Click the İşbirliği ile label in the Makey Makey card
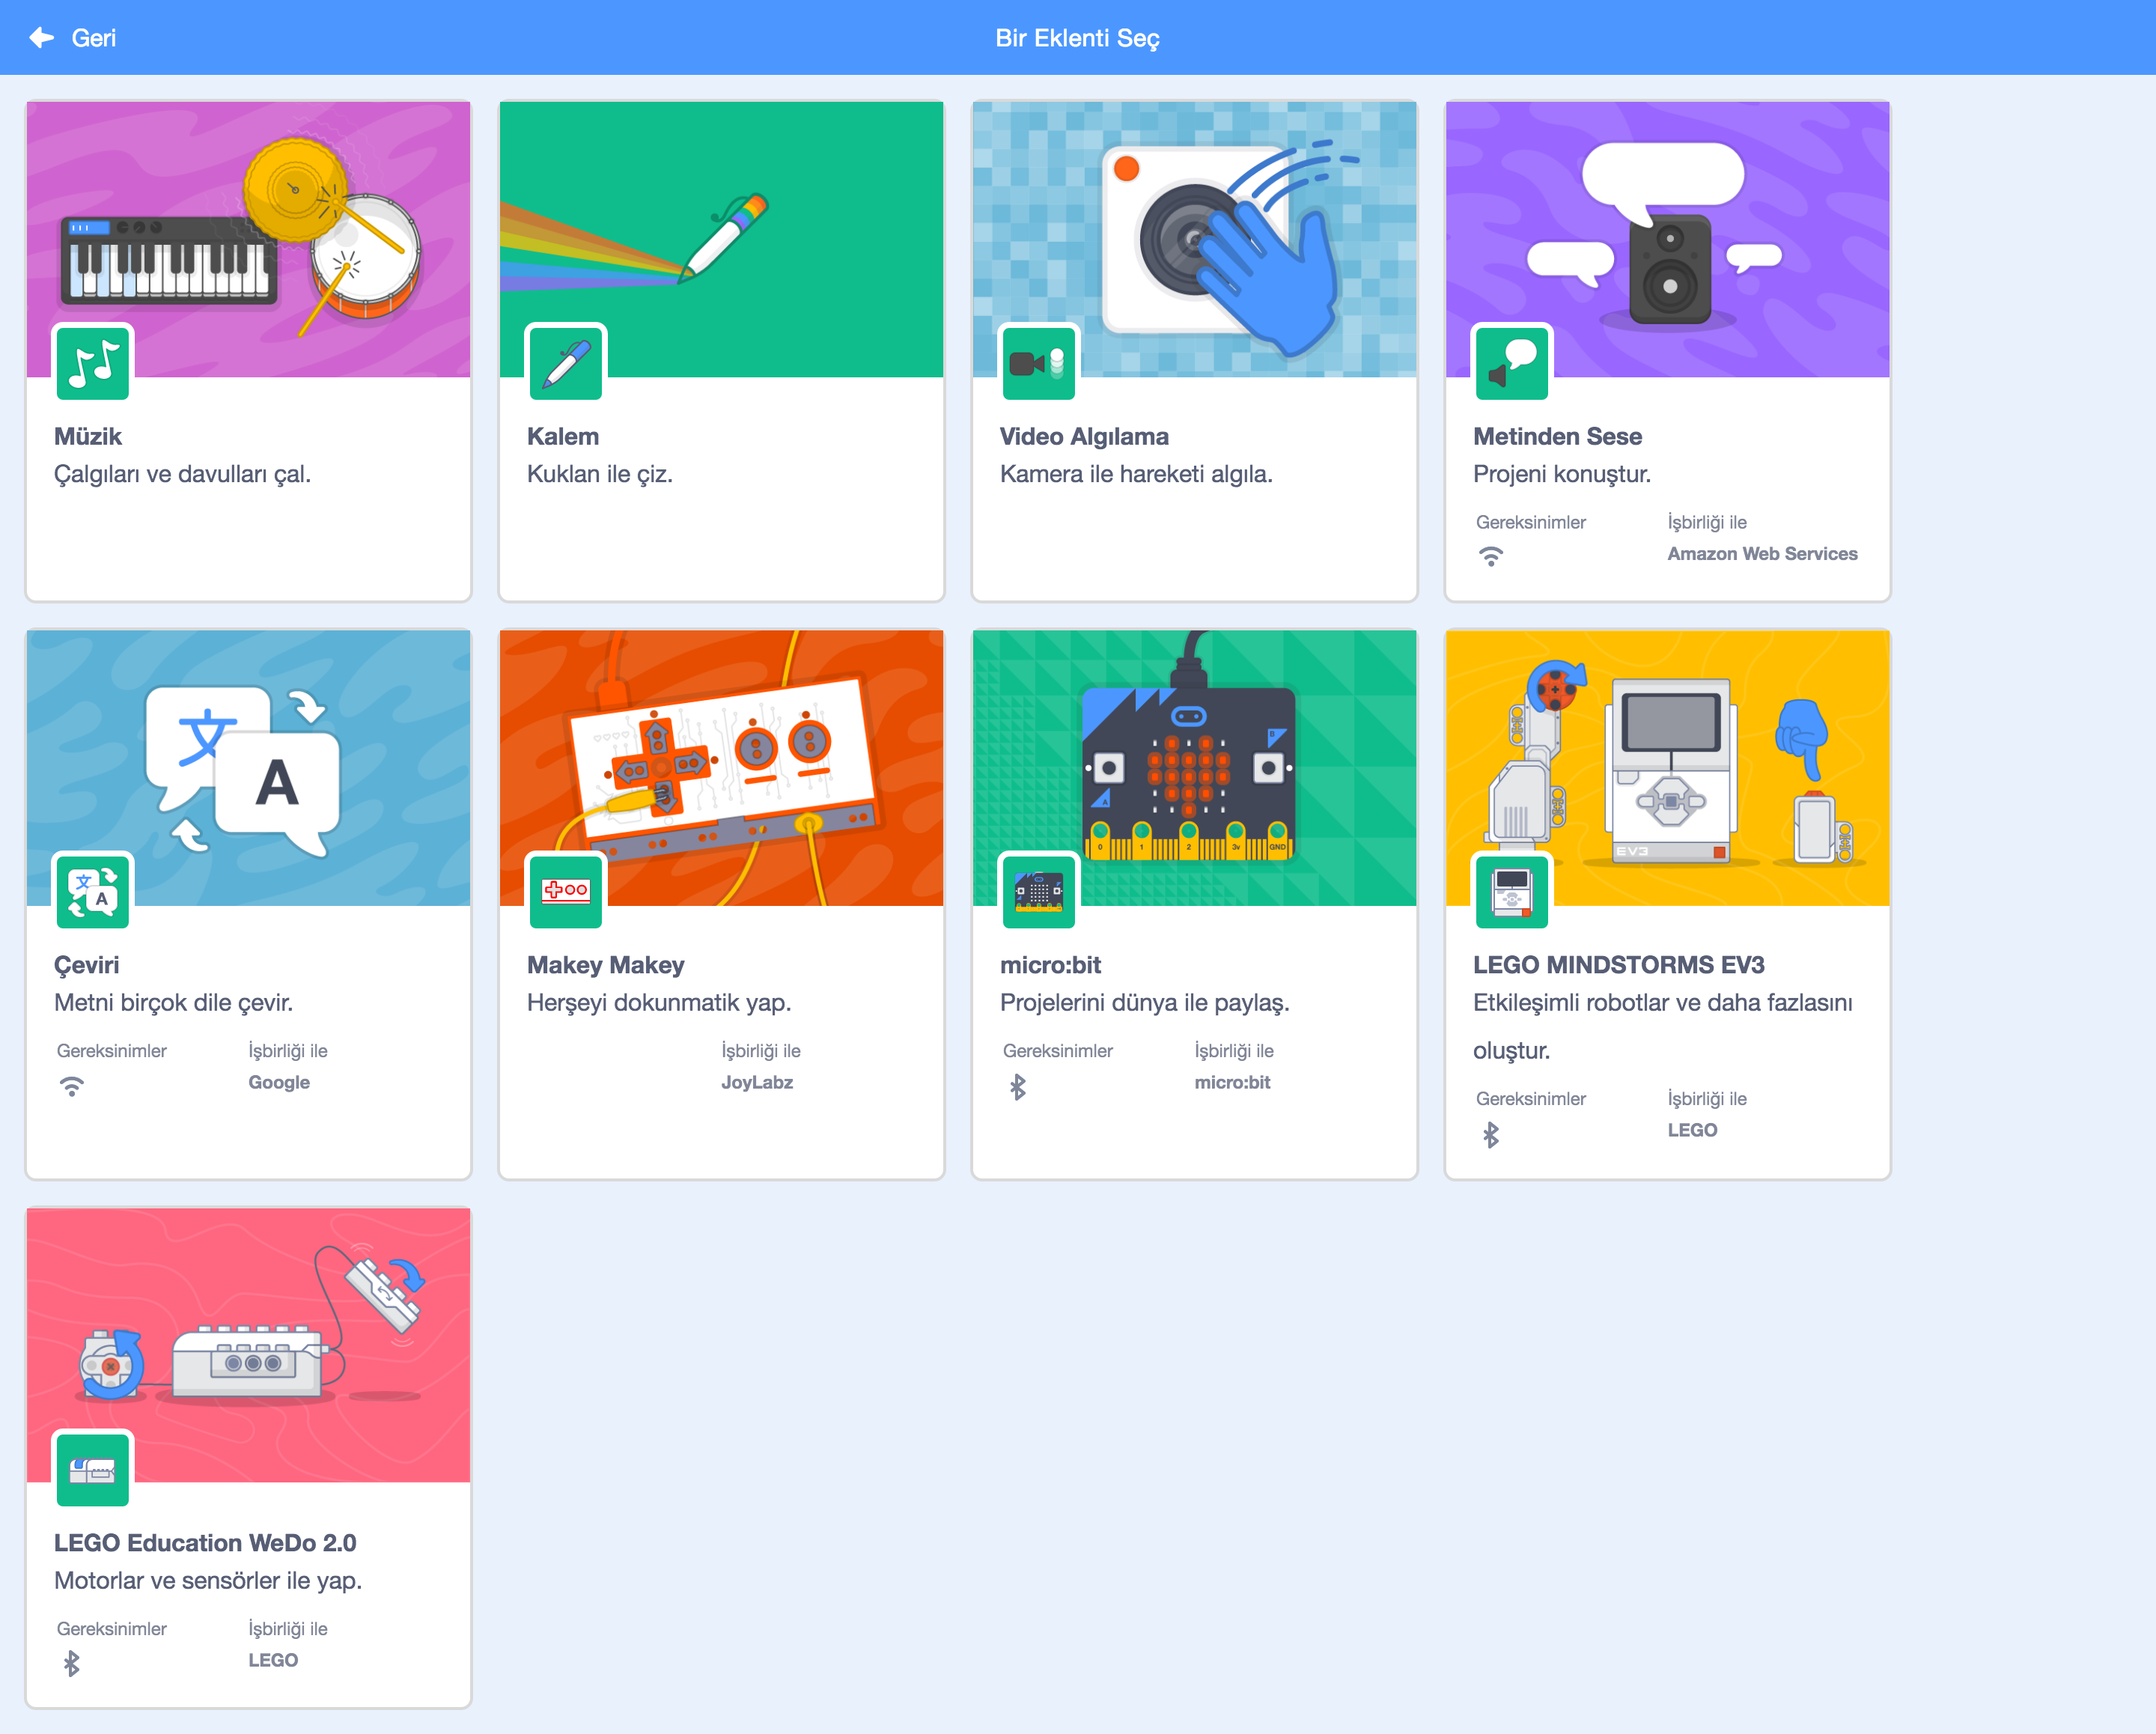This screenshot has height=1734, width=2156. point(761,1051)
